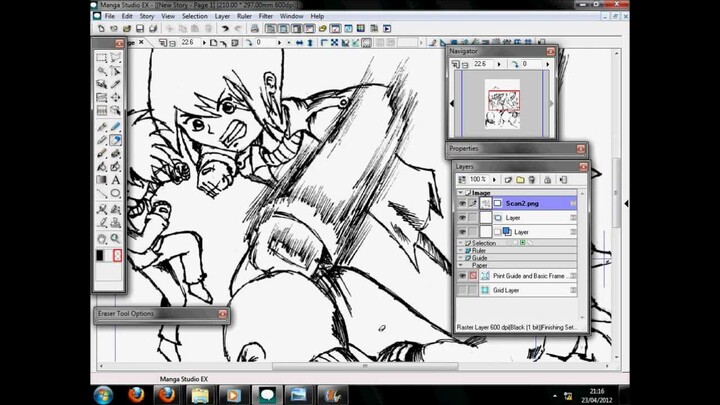The image size is (720, 405).
Task: Click the flip vertically blue arrow icon
Action: pos(310,43)
